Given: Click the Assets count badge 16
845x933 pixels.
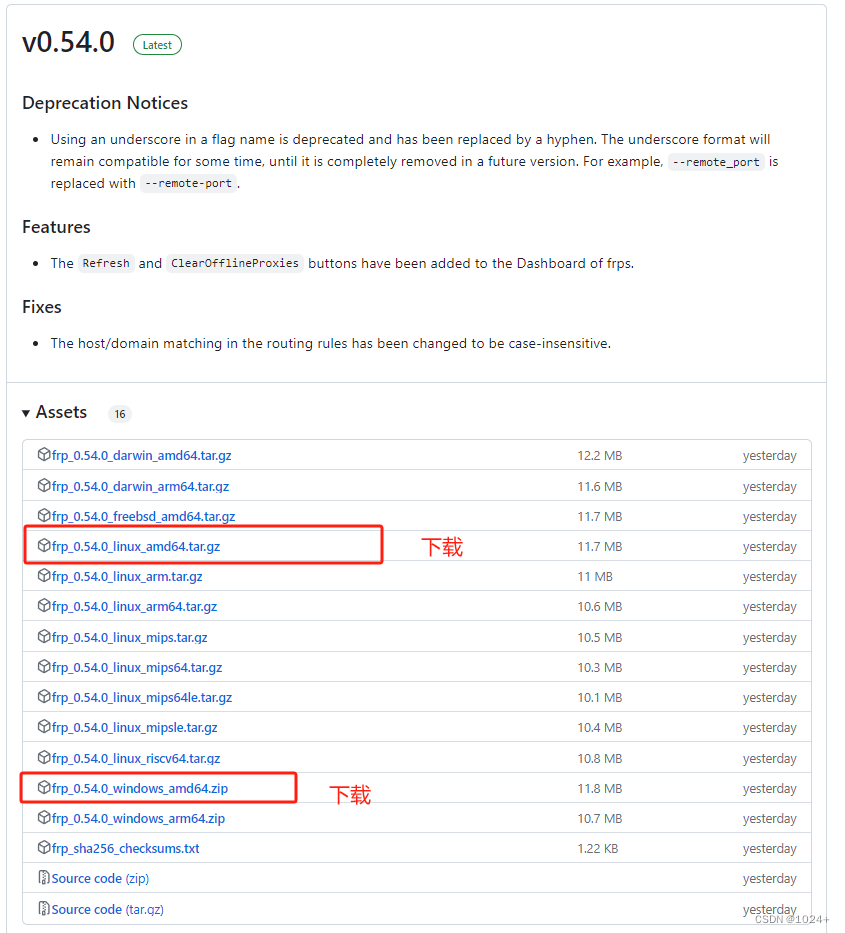Looking at the screenshot, I should (120, 414).
